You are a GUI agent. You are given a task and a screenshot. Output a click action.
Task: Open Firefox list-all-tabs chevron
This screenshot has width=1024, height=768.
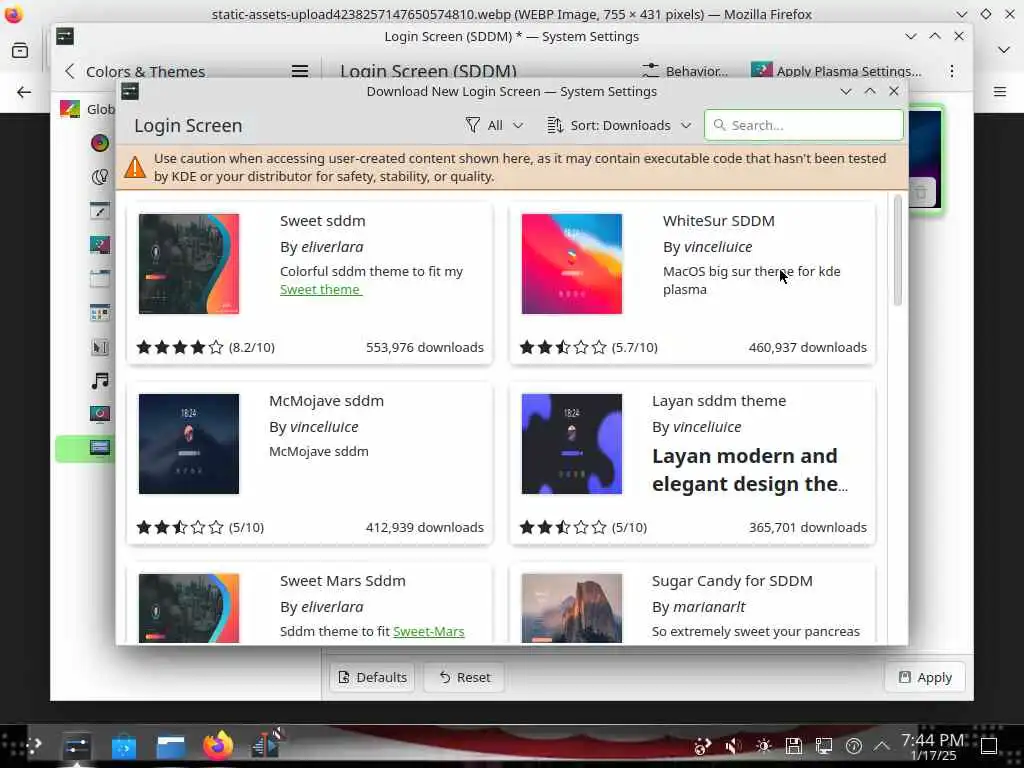tap(1004, 50)
